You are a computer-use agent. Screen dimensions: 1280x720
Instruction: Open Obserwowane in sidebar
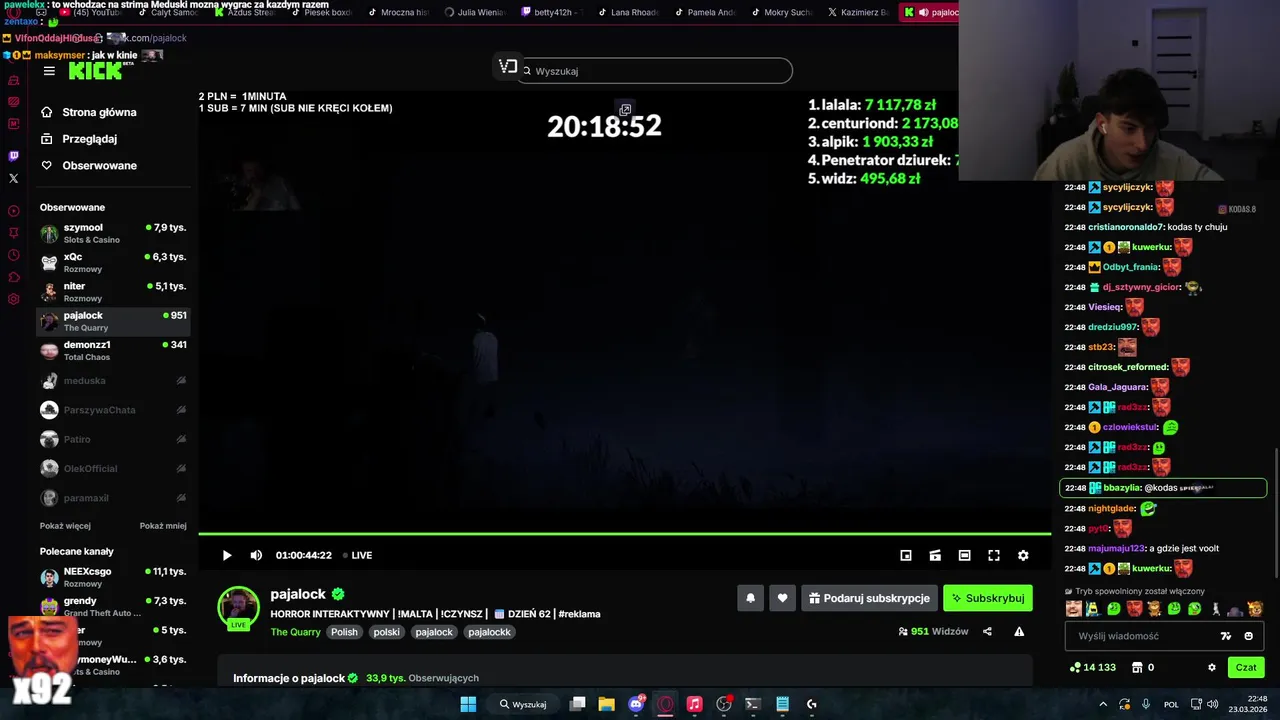[89, 165]
